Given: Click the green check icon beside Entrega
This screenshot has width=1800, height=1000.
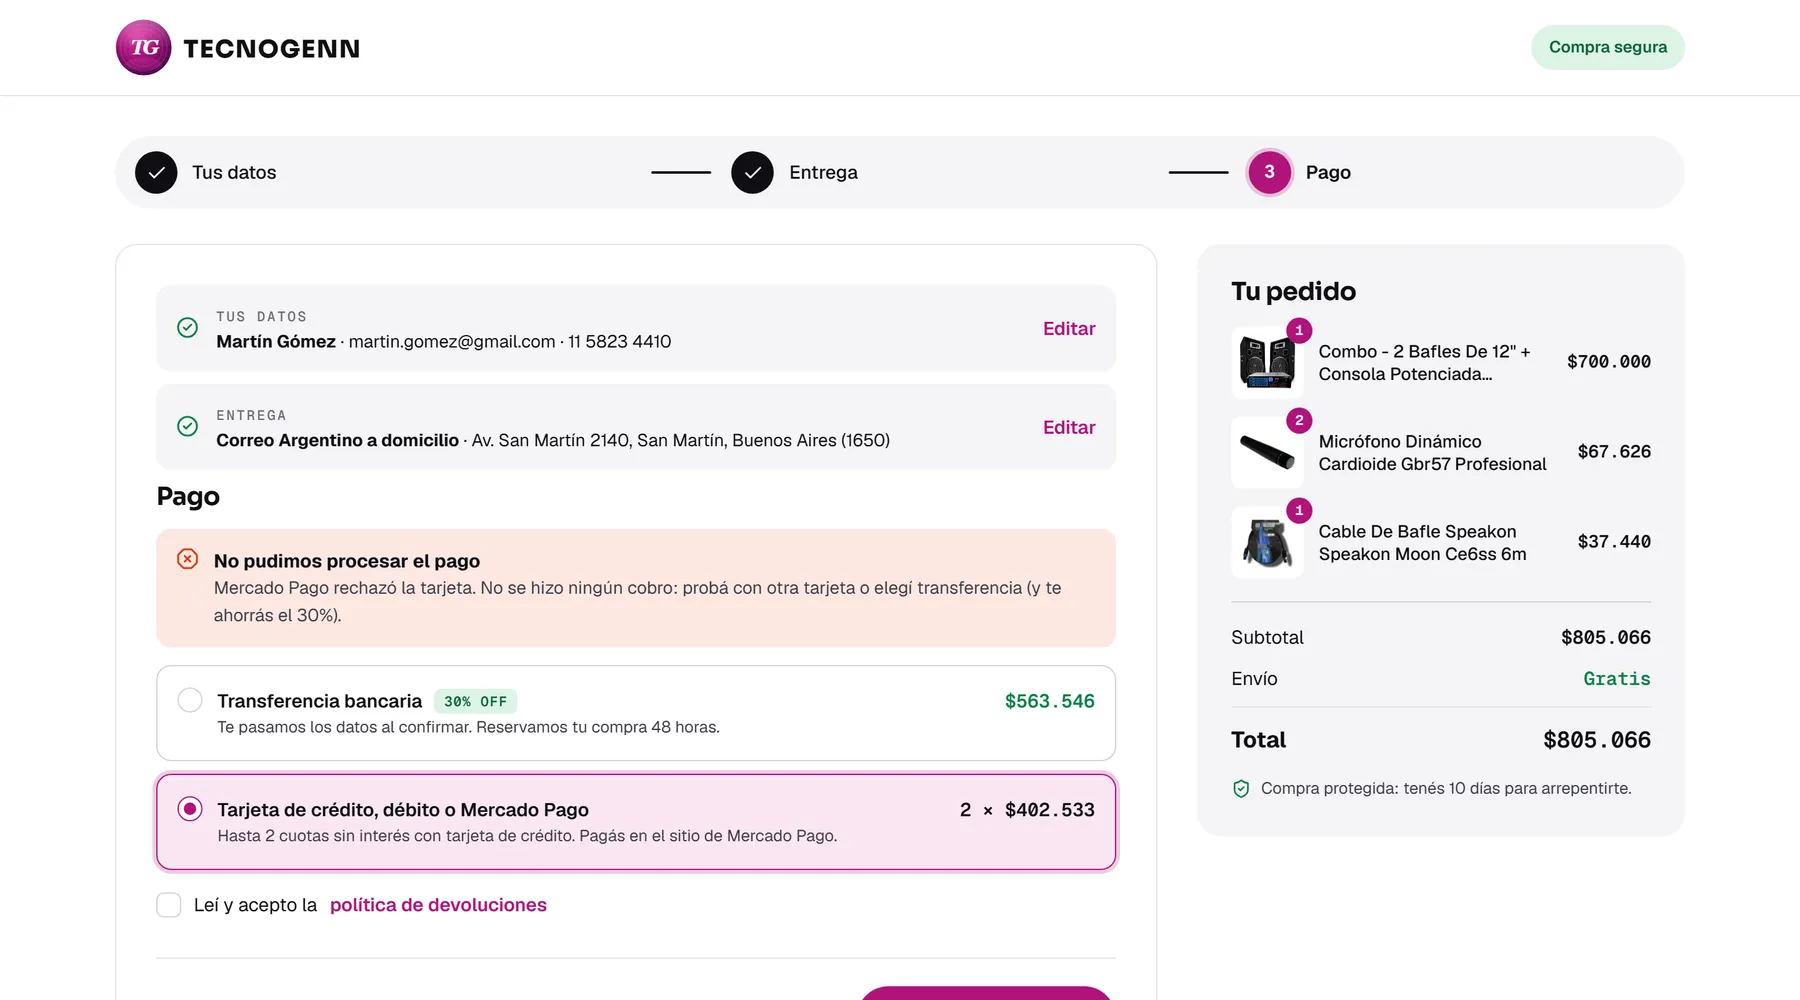Looking at the screenshot, I should coord(187,426).
